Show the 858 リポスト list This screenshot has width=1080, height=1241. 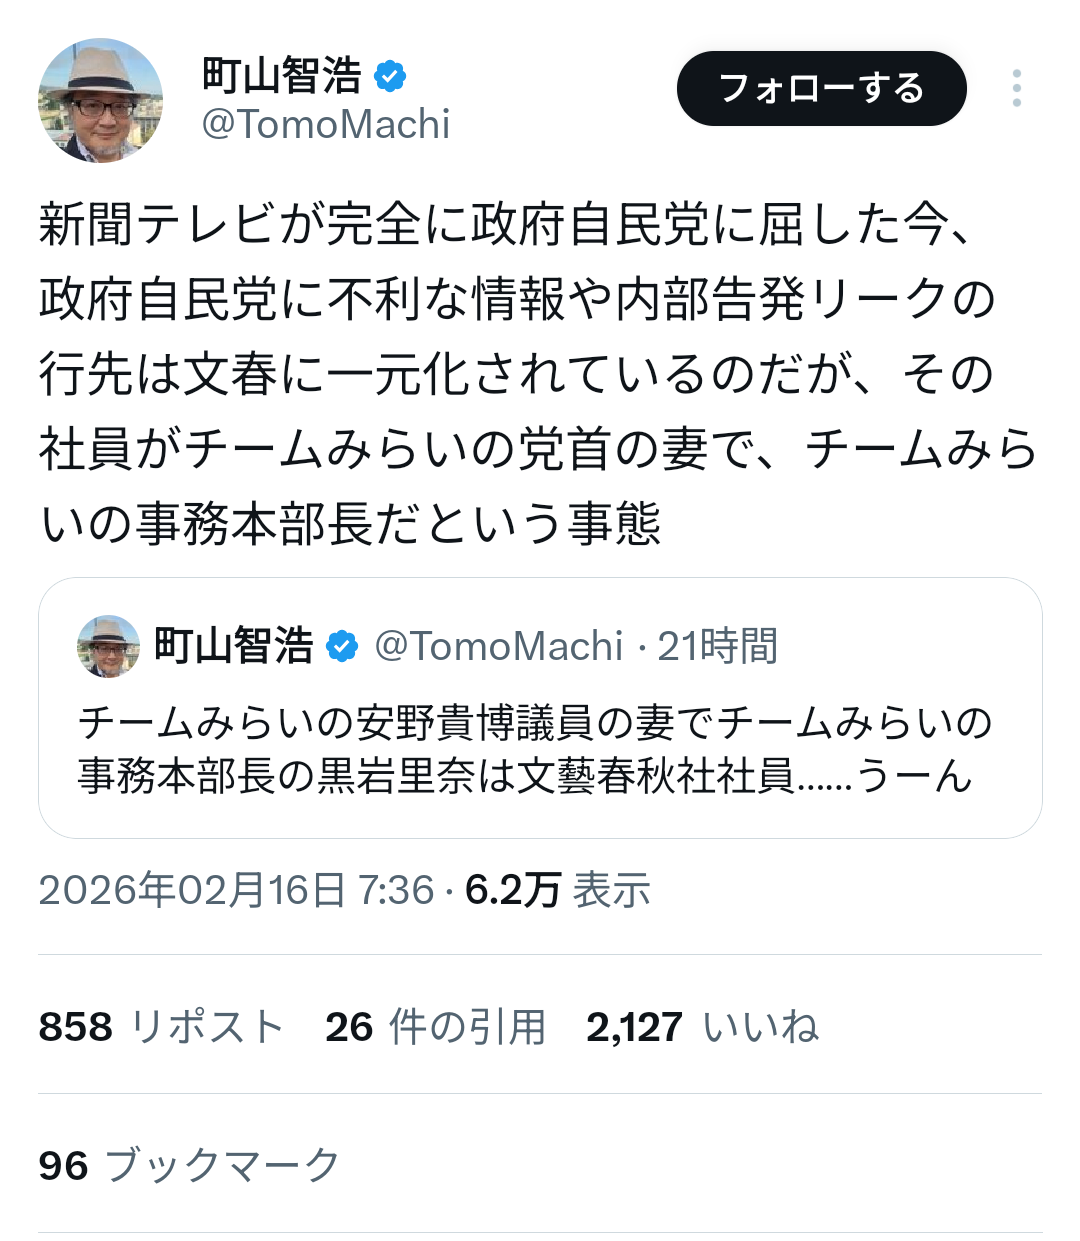tap(161, 1027)
